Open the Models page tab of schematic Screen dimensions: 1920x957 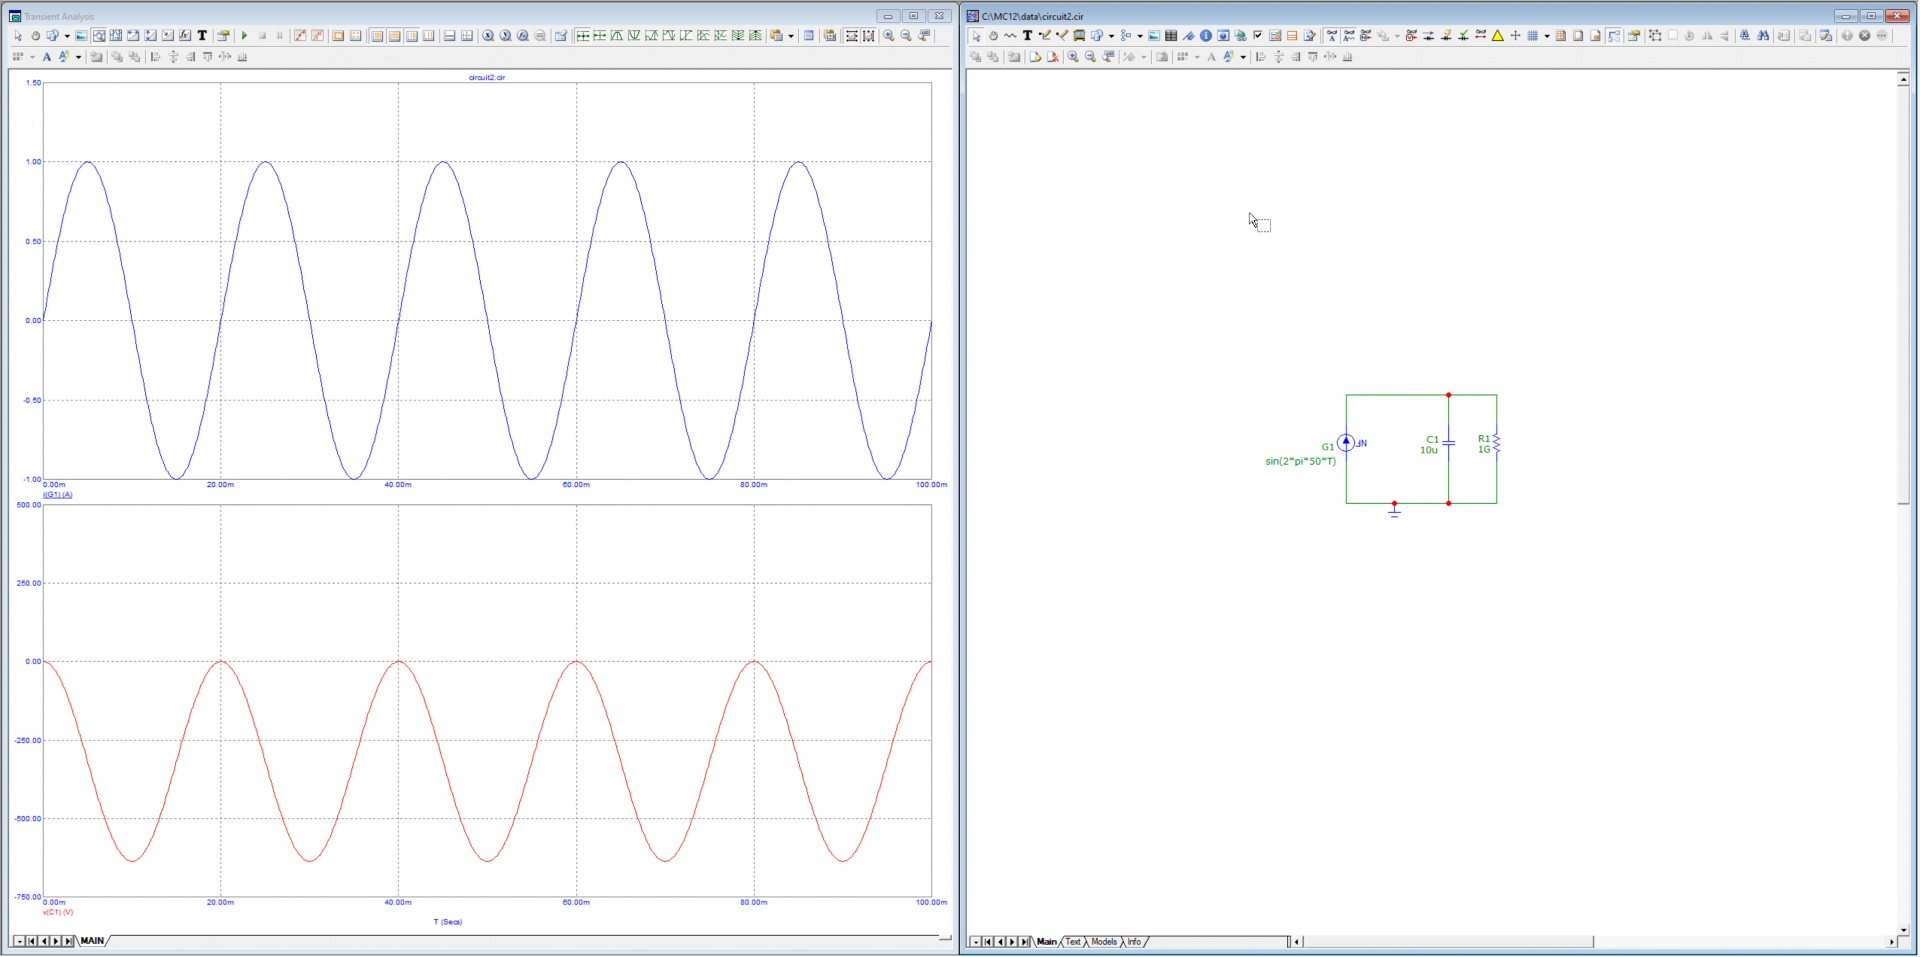[x=1104, y=942]
